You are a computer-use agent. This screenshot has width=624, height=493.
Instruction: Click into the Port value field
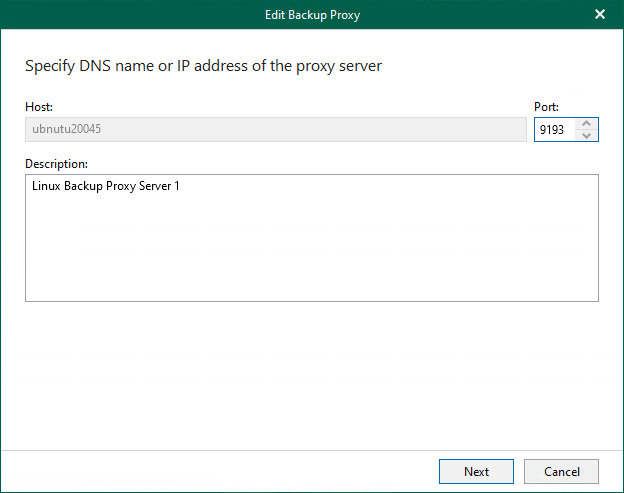click(555, 130)
